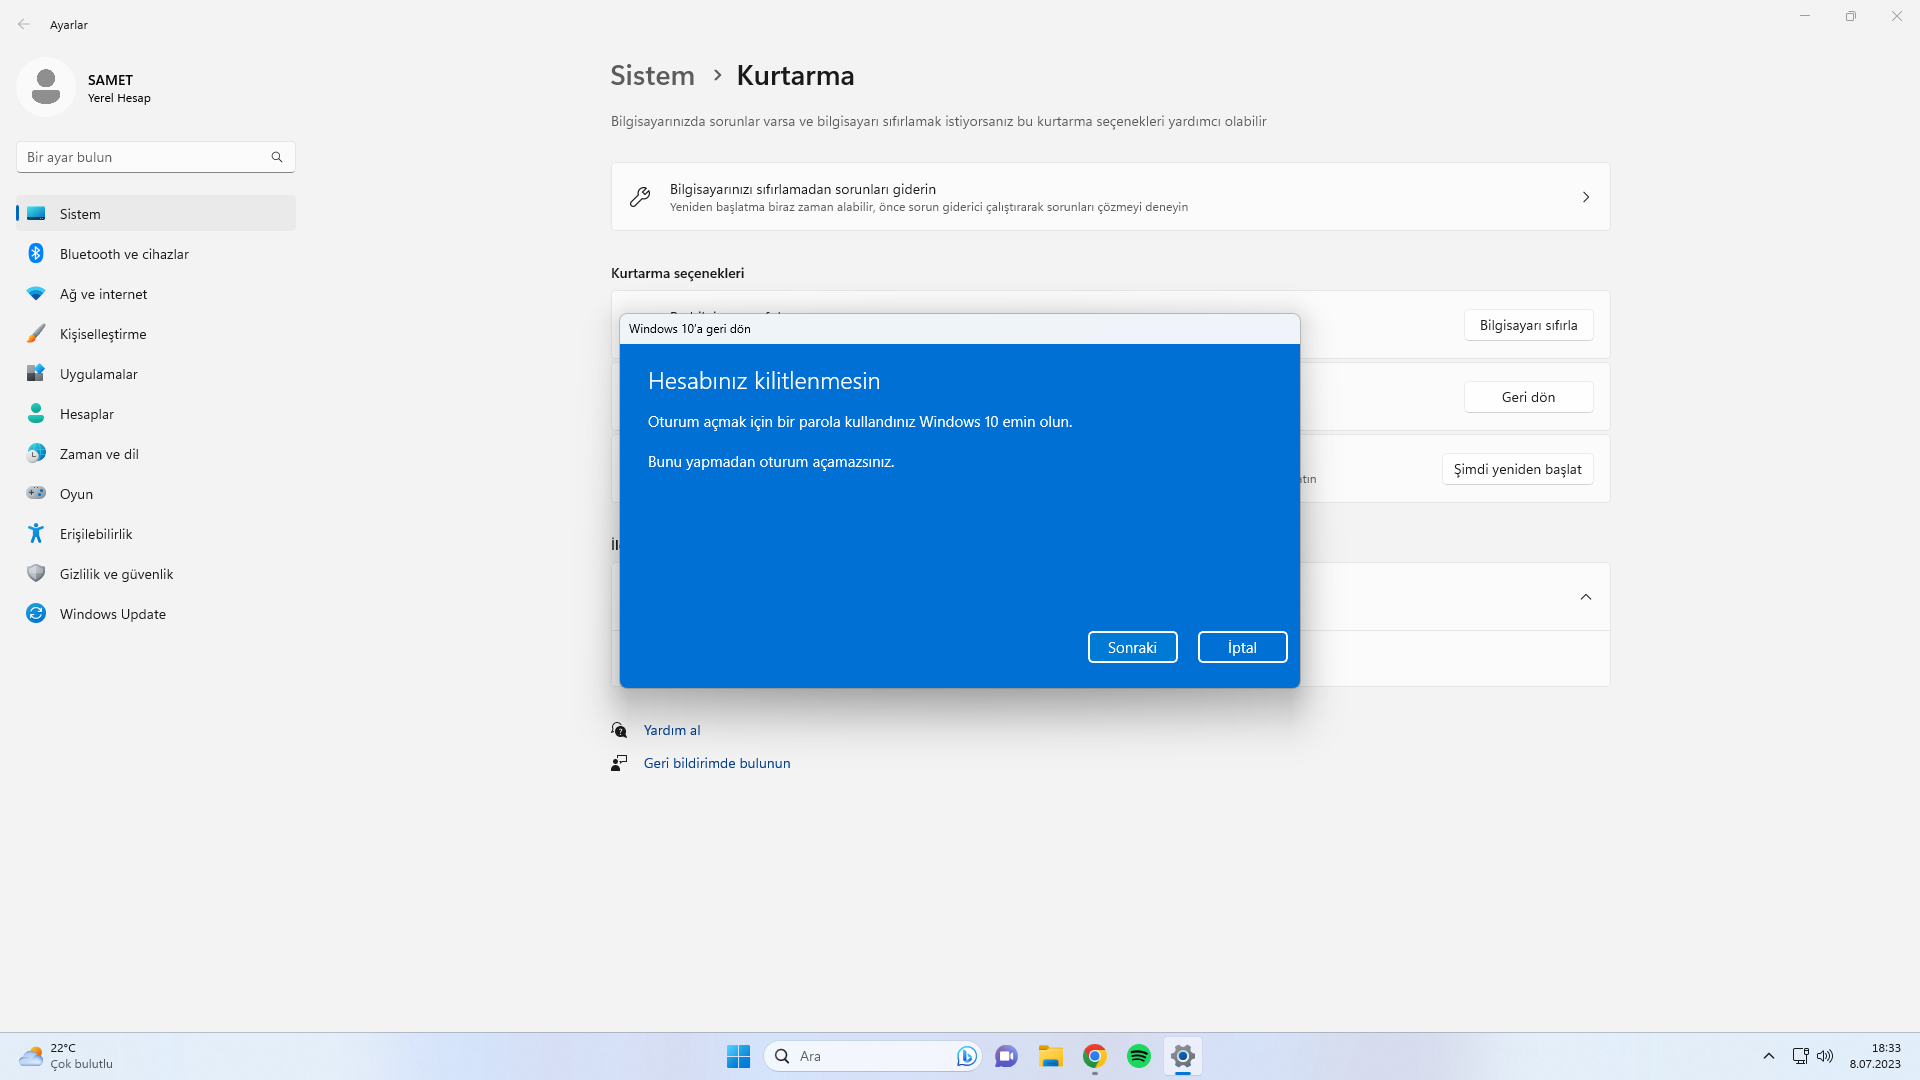Expand the troubleshoot without reset row chevron
The height and width of the screenshot is (1080, 1920).
coord(1585,197)
